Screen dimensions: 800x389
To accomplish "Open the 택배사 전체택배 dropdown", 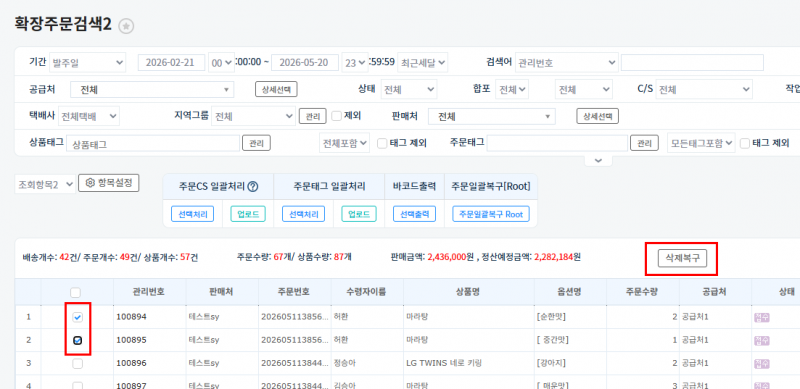I will coord(89,116).
